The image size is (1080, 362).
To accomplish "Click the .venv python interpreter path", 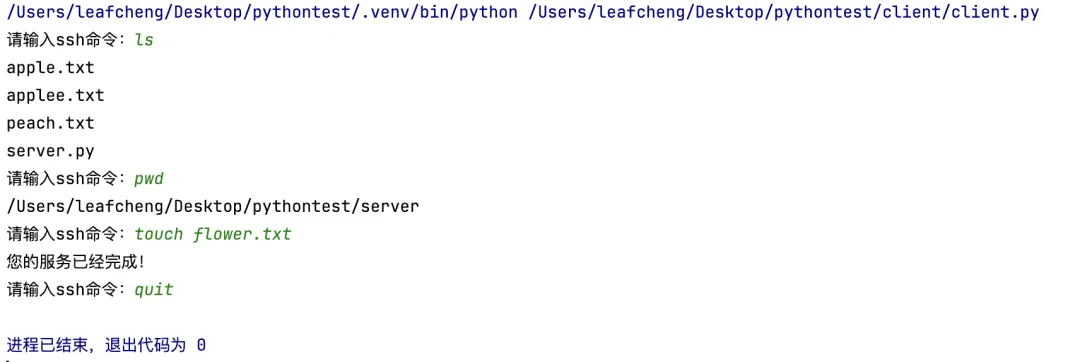I will [x=262, y=12].
